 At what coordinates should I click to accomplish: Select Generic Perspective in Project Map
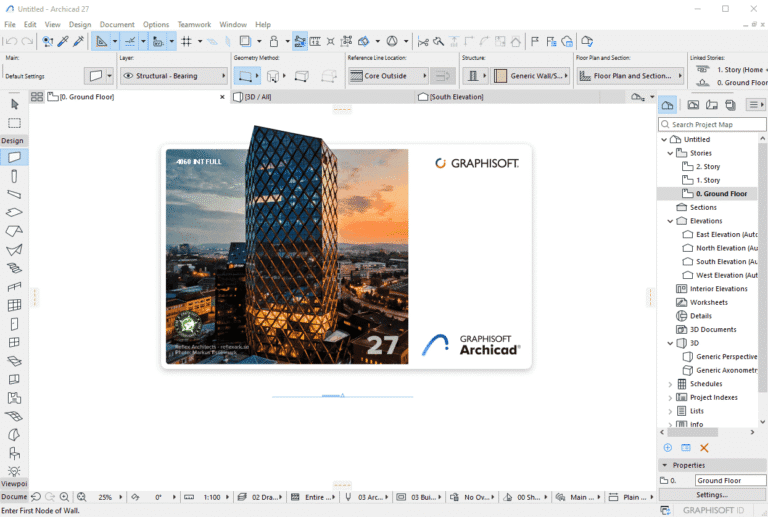click(x=726, y=357)
